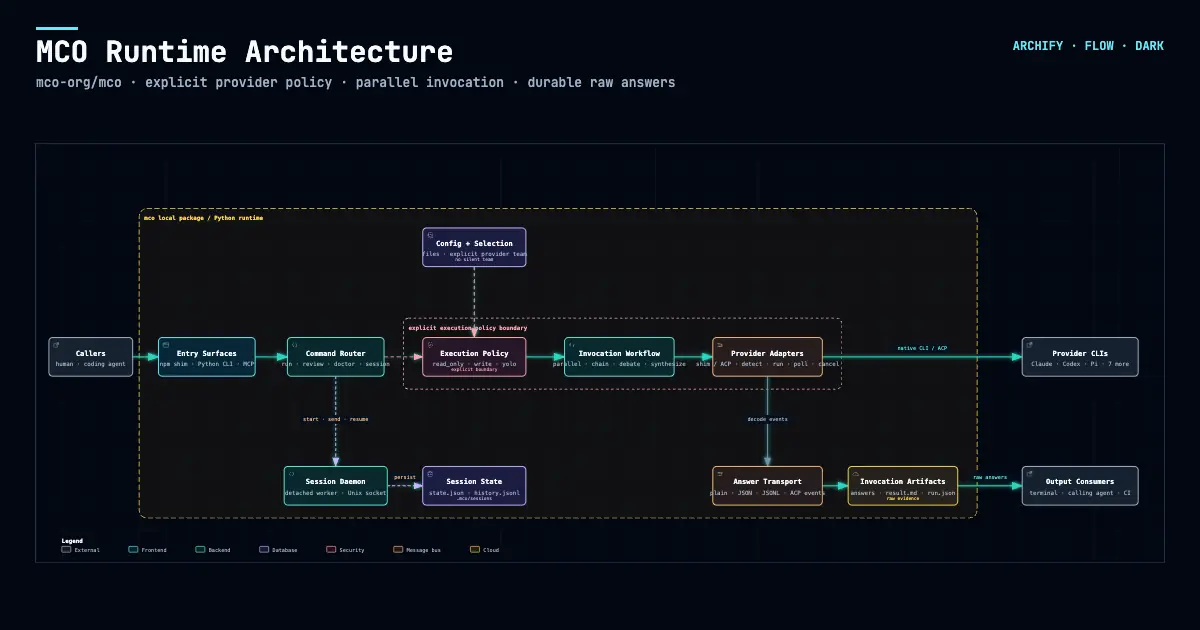
Task: Select the Answer Transport node title
Action: (768, 482)
